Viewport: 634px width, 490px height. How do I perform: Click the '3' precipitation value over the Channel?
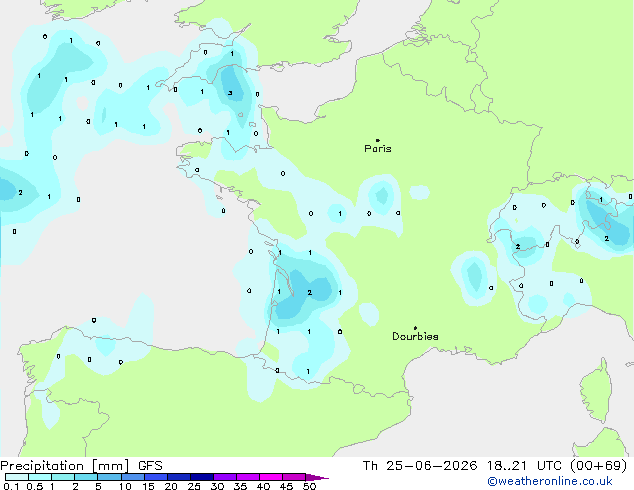tap(230, 93)
